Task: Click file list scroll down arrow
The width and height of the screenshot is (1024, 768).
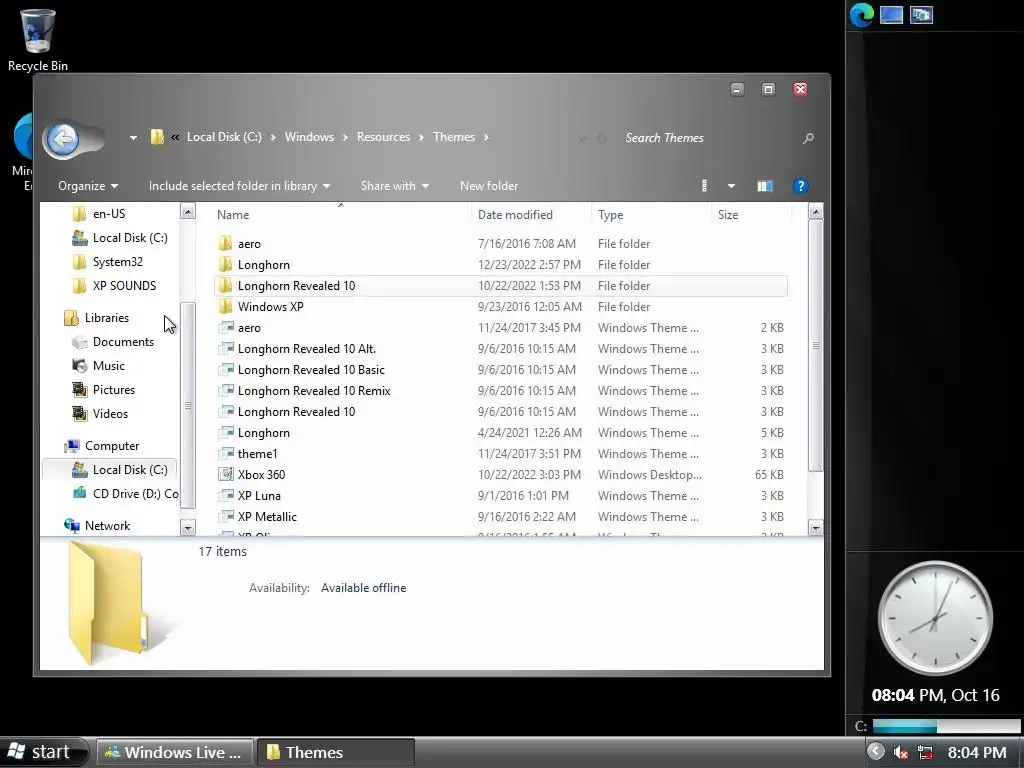Action: tap(816, 528)
